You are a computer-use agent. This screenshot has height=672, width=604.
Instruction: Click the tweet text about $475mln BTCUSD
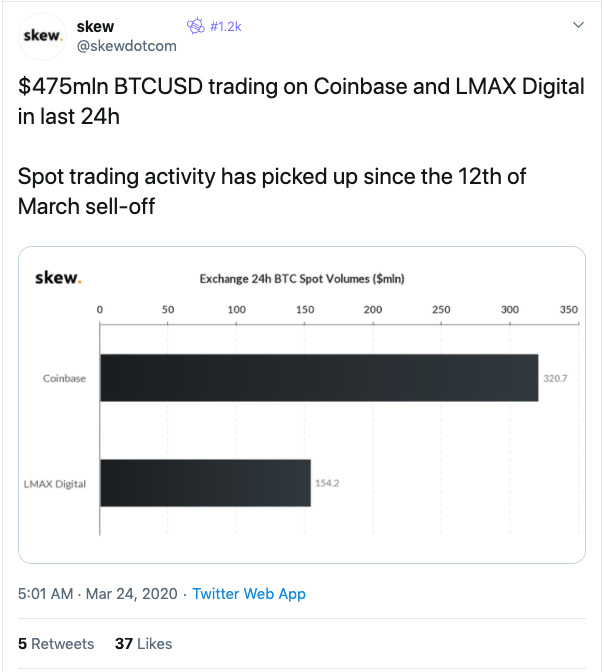301,101
